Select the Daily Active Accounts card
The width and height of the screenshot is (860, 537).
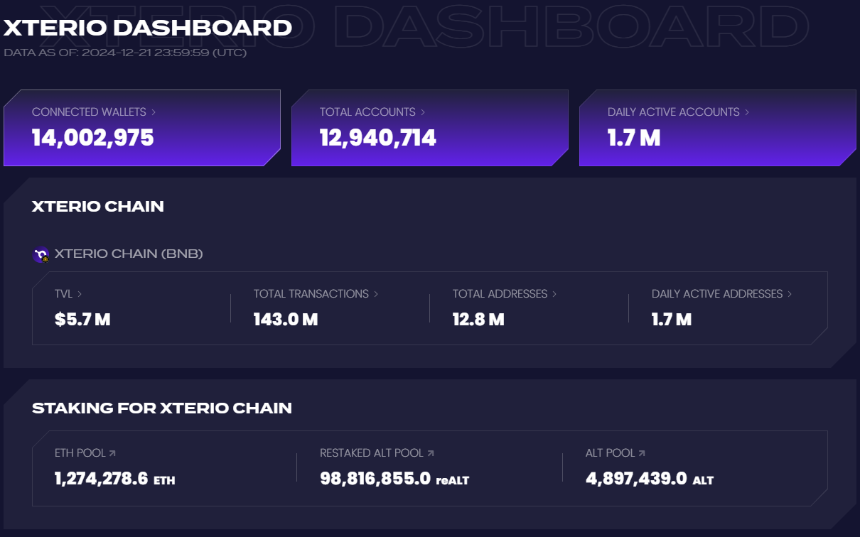point(717,127)
